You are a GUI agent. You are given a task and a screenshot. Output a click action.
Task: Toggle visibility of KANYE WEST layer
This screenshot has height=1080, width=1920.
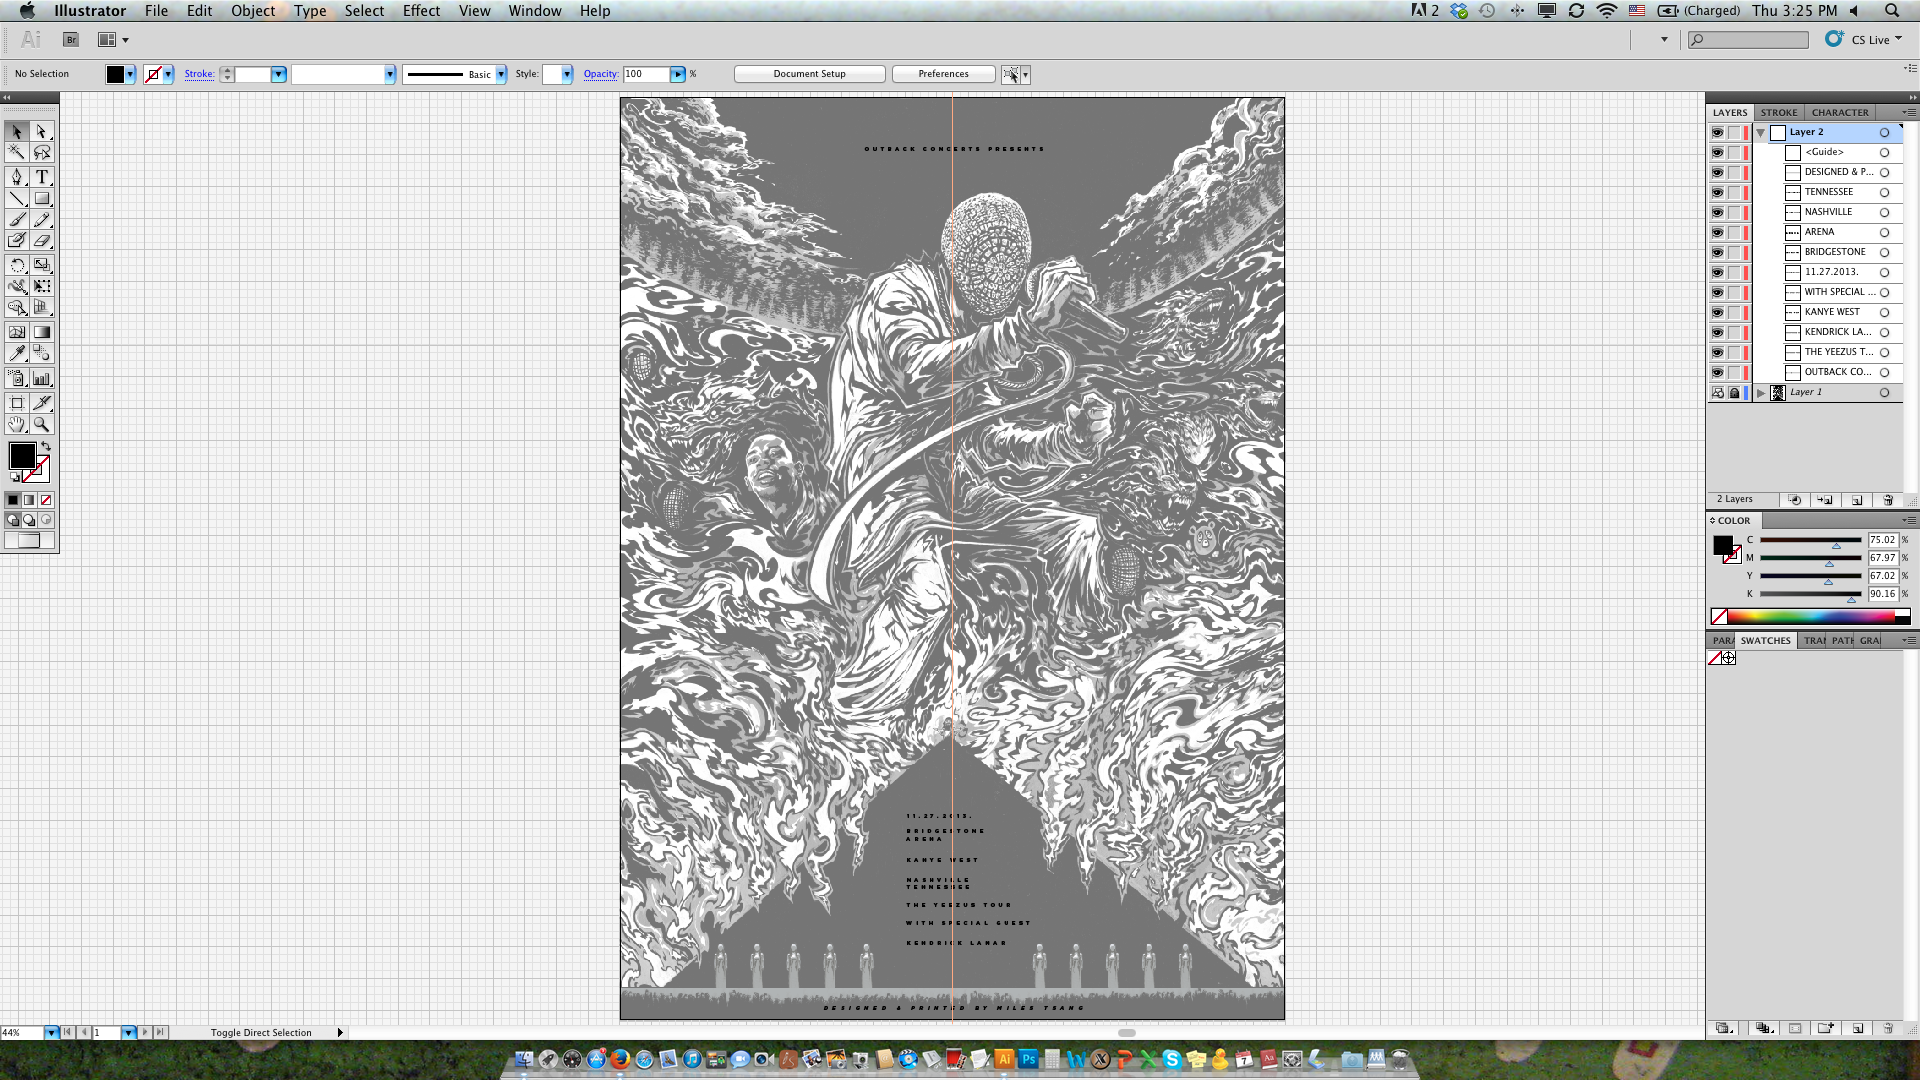click(x=1717, y=312)
